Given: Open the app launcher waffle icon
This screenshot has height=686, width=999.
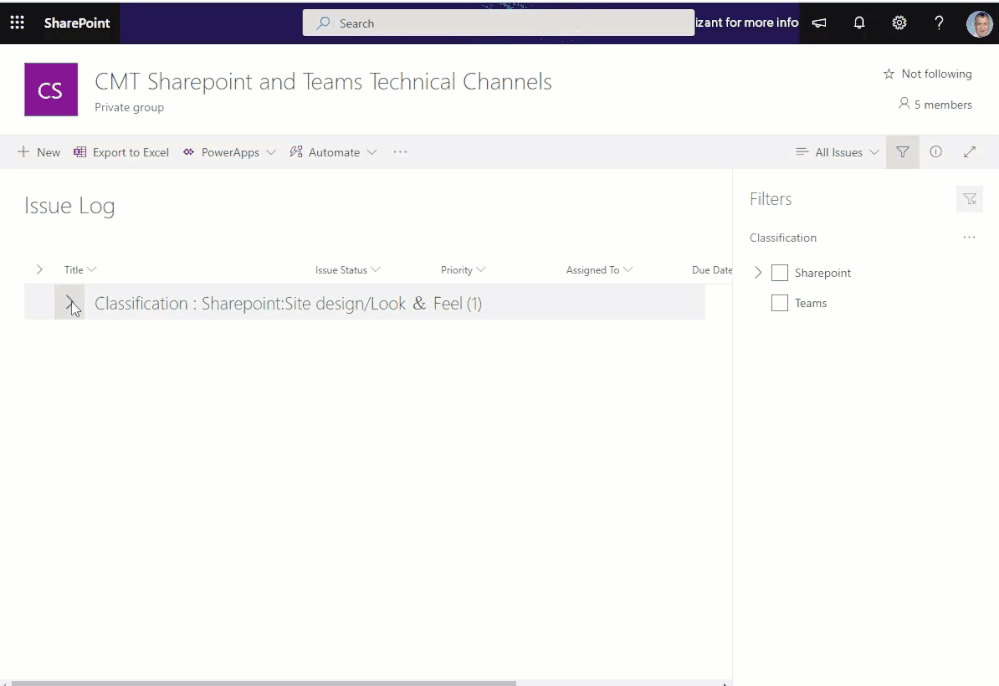Looking at the screenshot, I should (x=17, y=23).
